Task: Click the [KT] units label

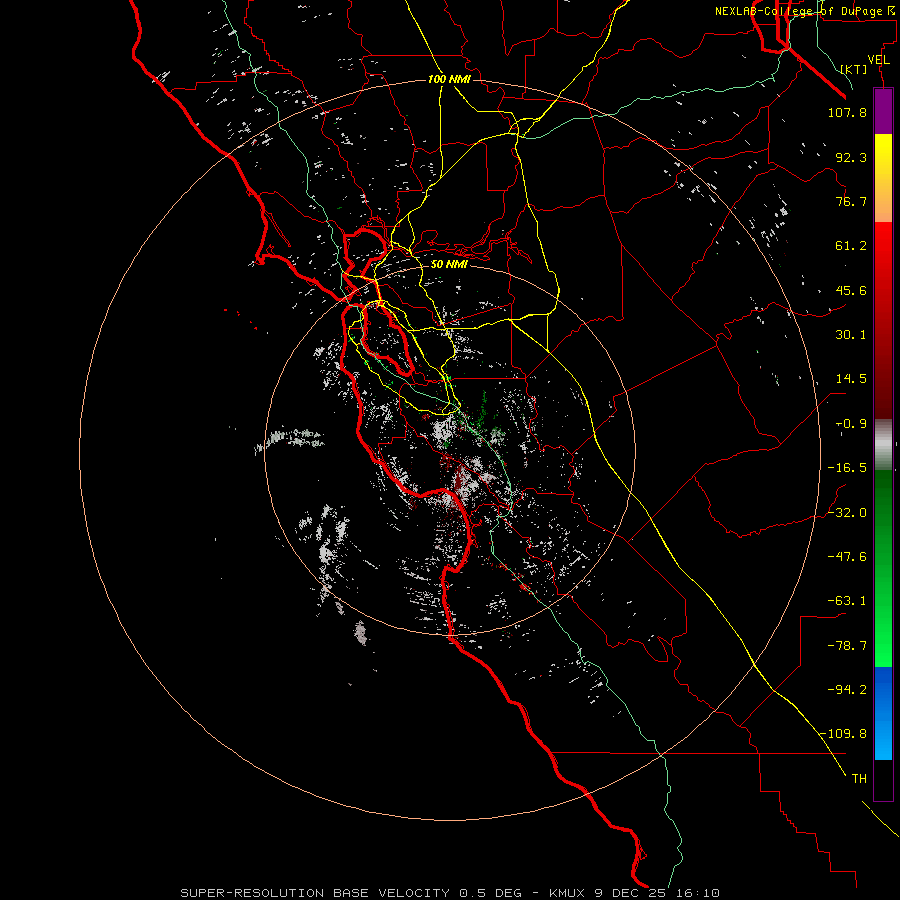Action: tap(854, 69)
